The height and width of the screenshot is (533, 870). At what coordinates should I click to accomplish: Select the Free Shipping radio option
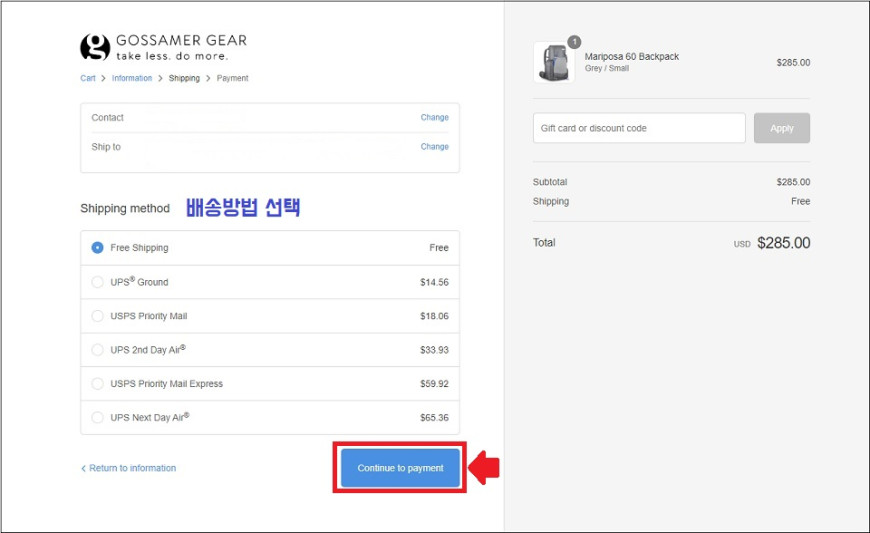[x=97, y=247]
